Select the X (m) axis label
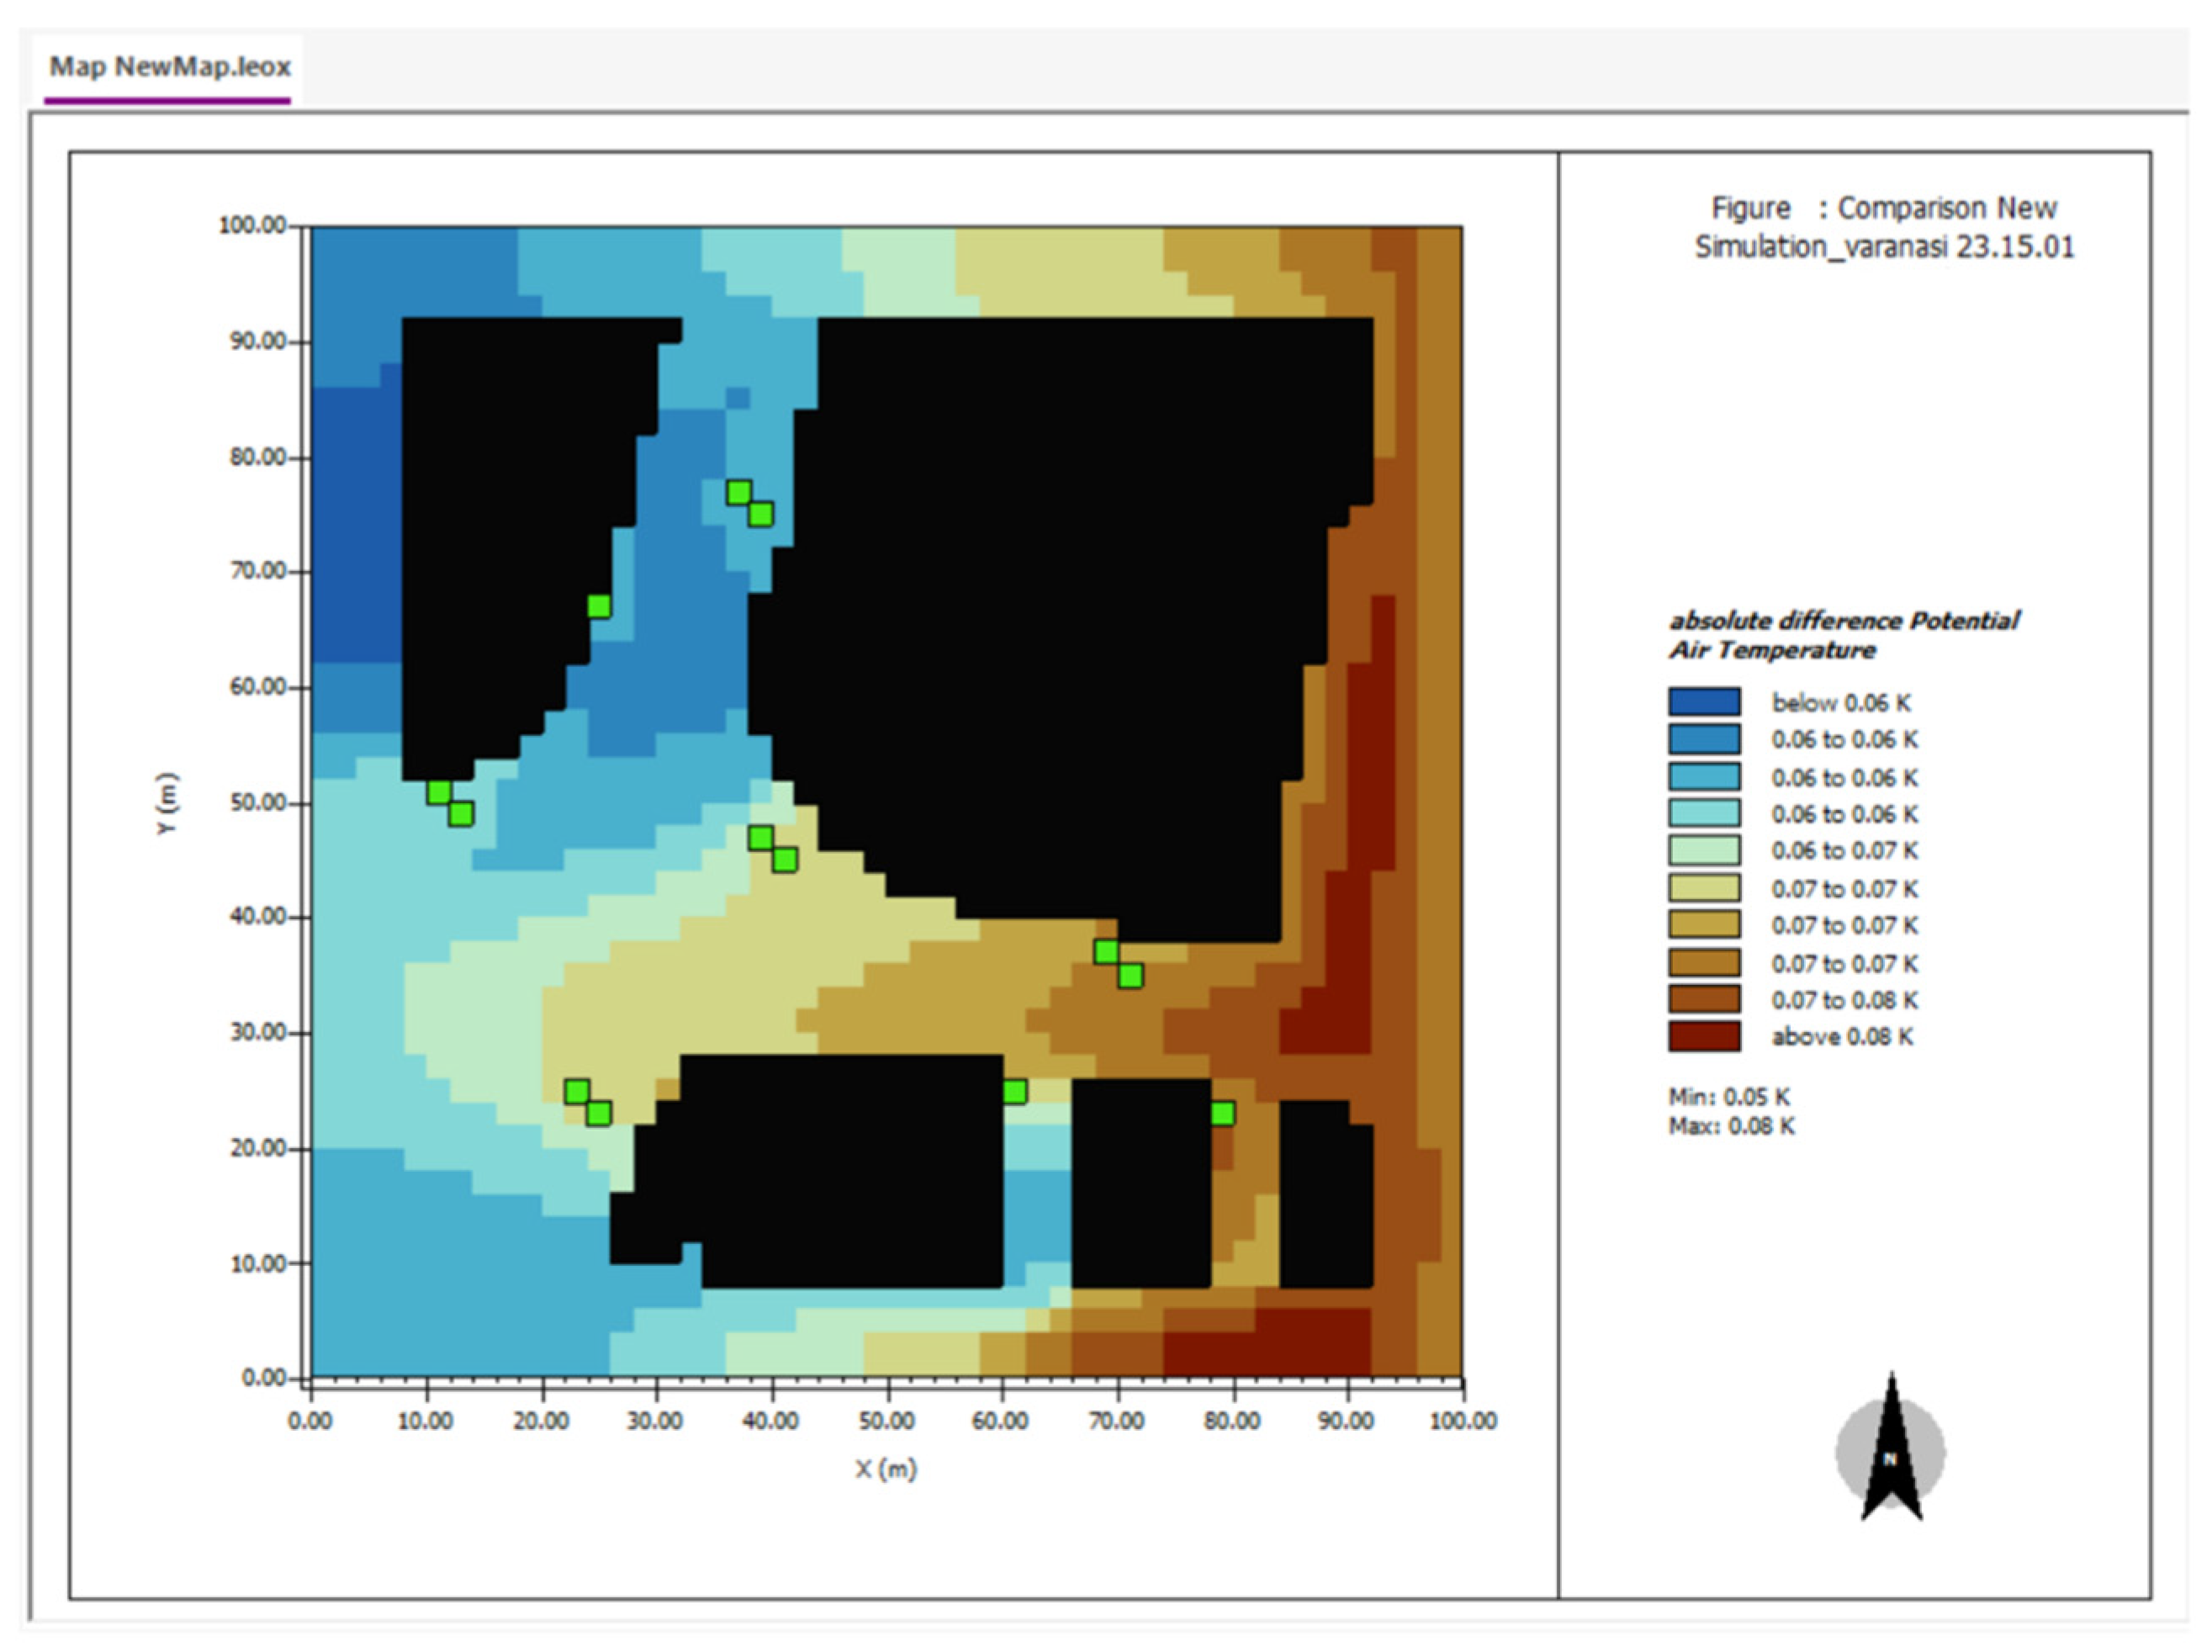The width and height of the screenshot is (2212, 1652). [x=886, y=1469]
